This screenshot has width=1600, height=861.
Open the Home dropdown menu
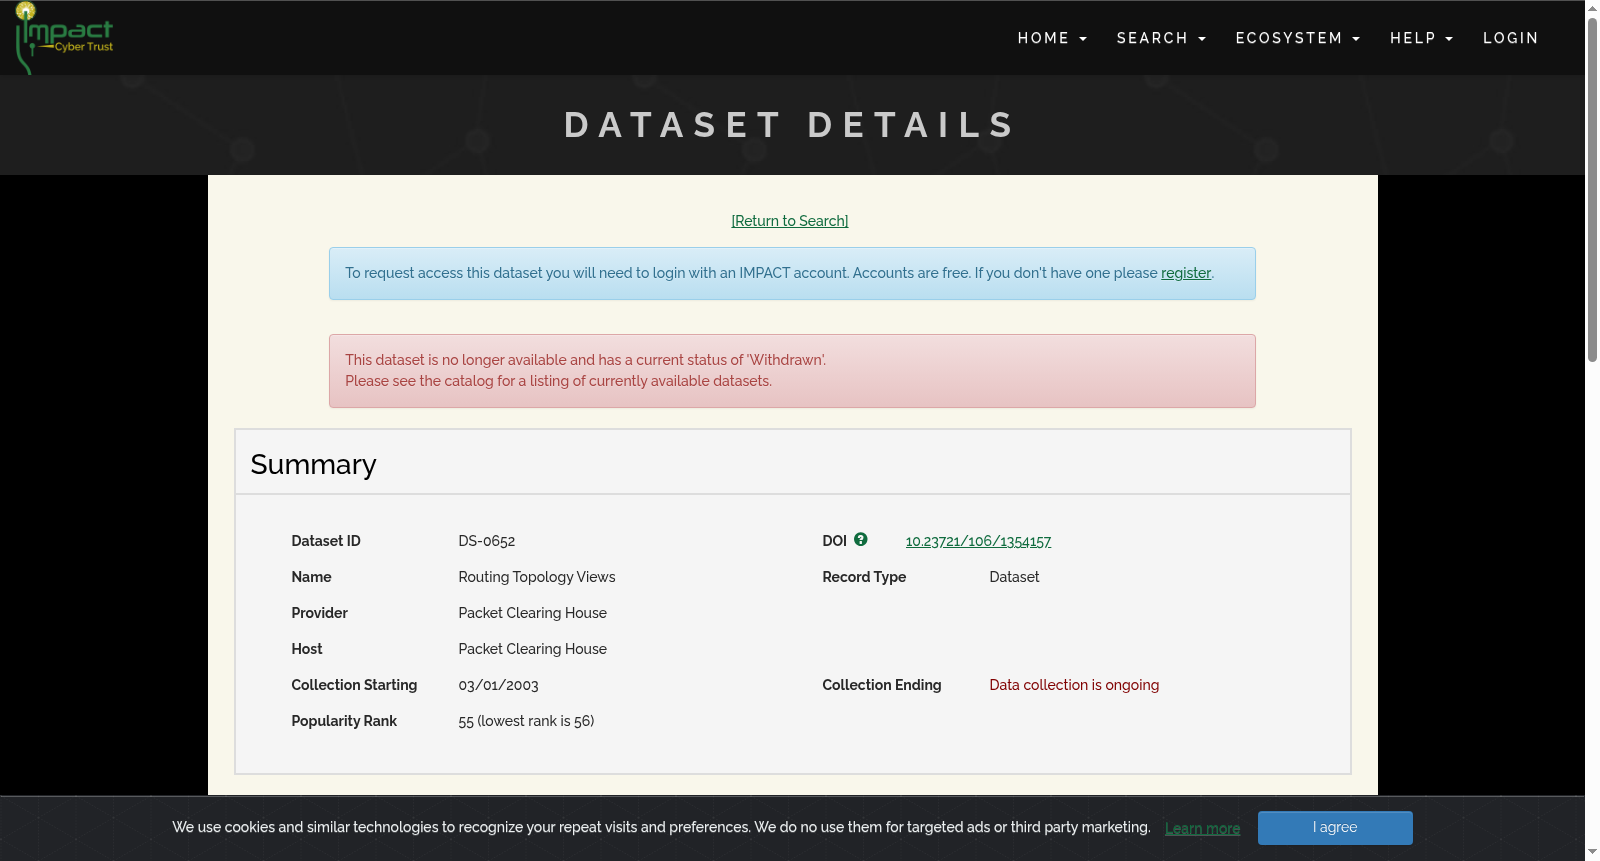point(1052,38)
